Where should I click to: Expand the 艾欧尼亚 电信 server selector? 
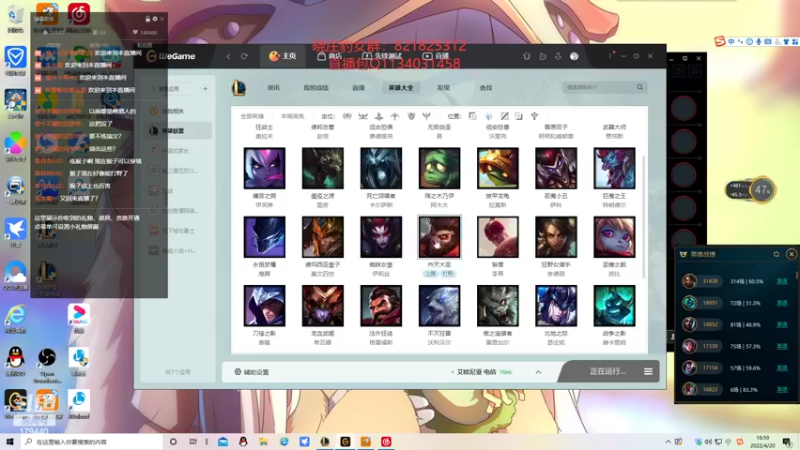538,372
